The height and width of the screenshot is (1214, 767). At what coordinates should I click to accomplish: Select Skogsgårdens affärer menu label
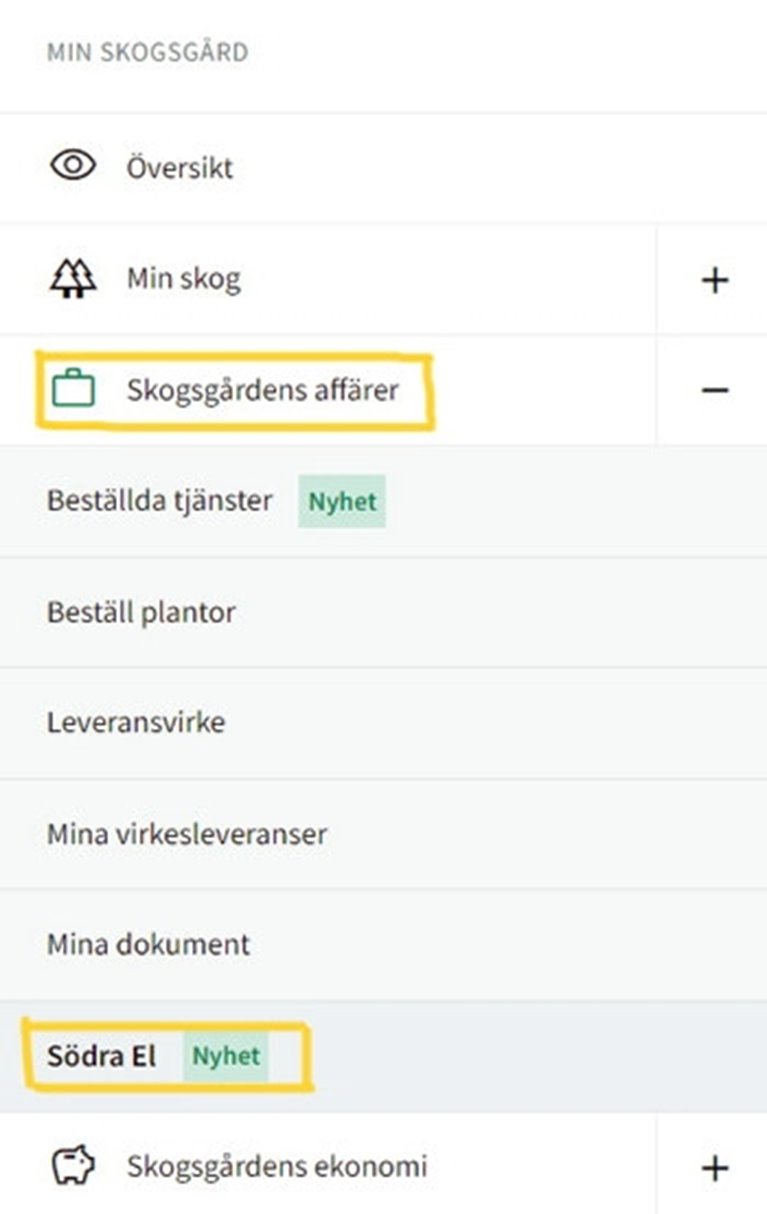click(262, 389)
